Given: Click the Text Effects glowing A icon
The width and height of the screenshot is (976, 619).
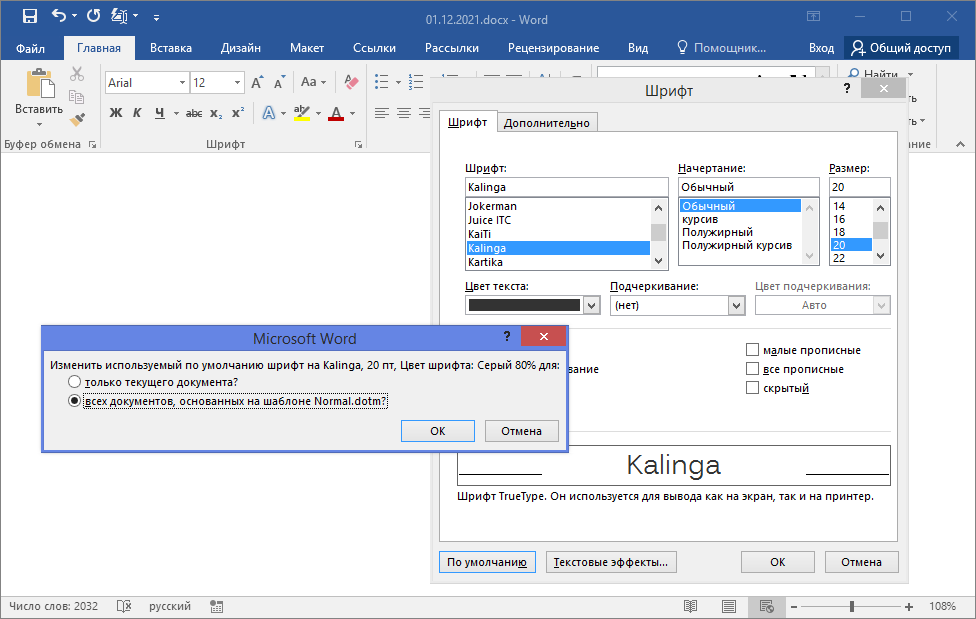Looking at the screenshot, I should pos(268,113).
